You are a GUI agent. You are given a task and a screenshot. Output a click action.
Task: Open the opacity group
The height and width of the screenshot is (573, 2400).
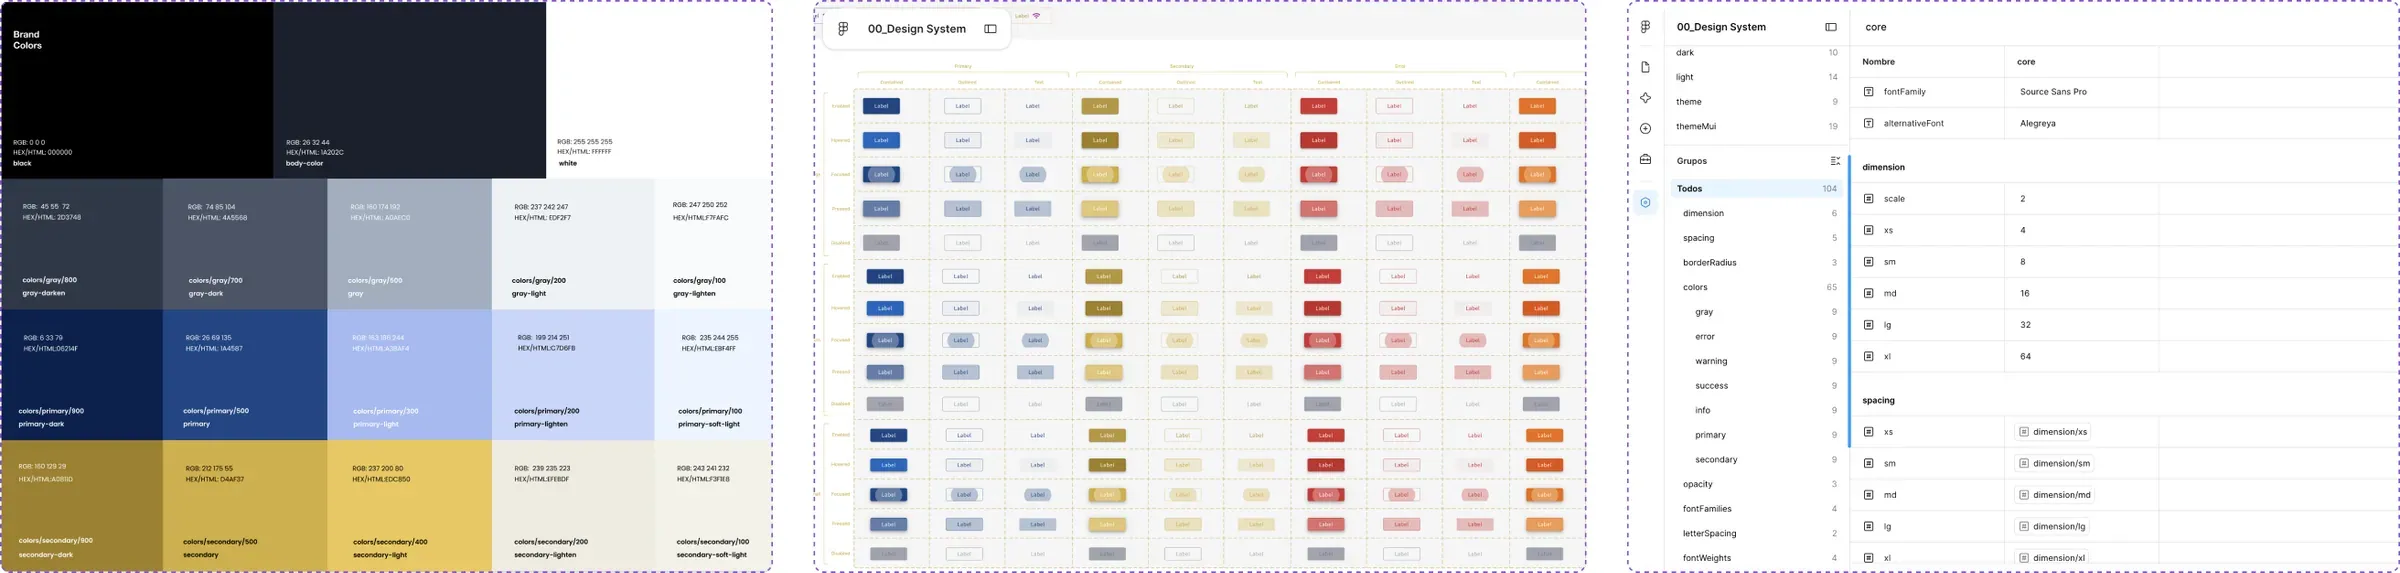pyautogui.click(x=1757, y=484)
